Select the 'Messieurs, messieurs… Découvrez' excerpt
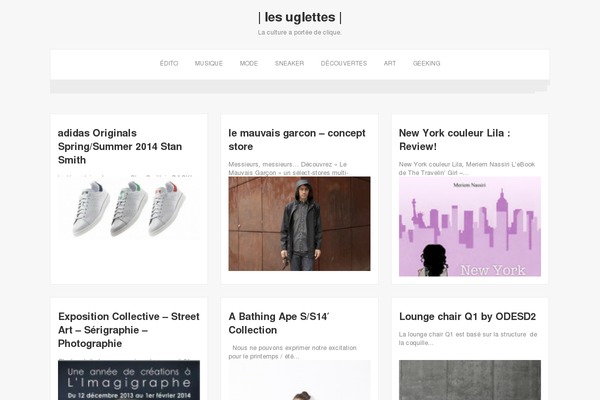Screen dimensions: 600x400 [288, 168]
